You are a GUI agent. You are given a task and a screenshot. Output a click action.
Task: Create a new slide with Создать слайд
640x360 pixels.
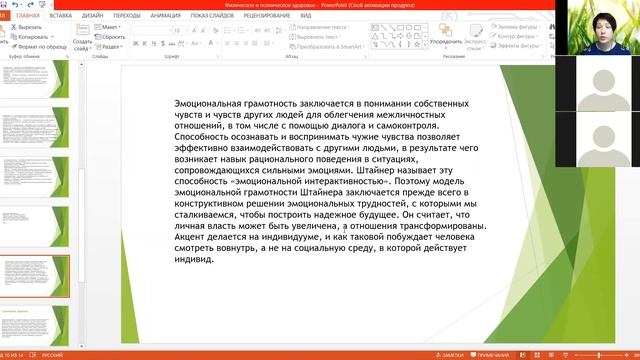82,37
